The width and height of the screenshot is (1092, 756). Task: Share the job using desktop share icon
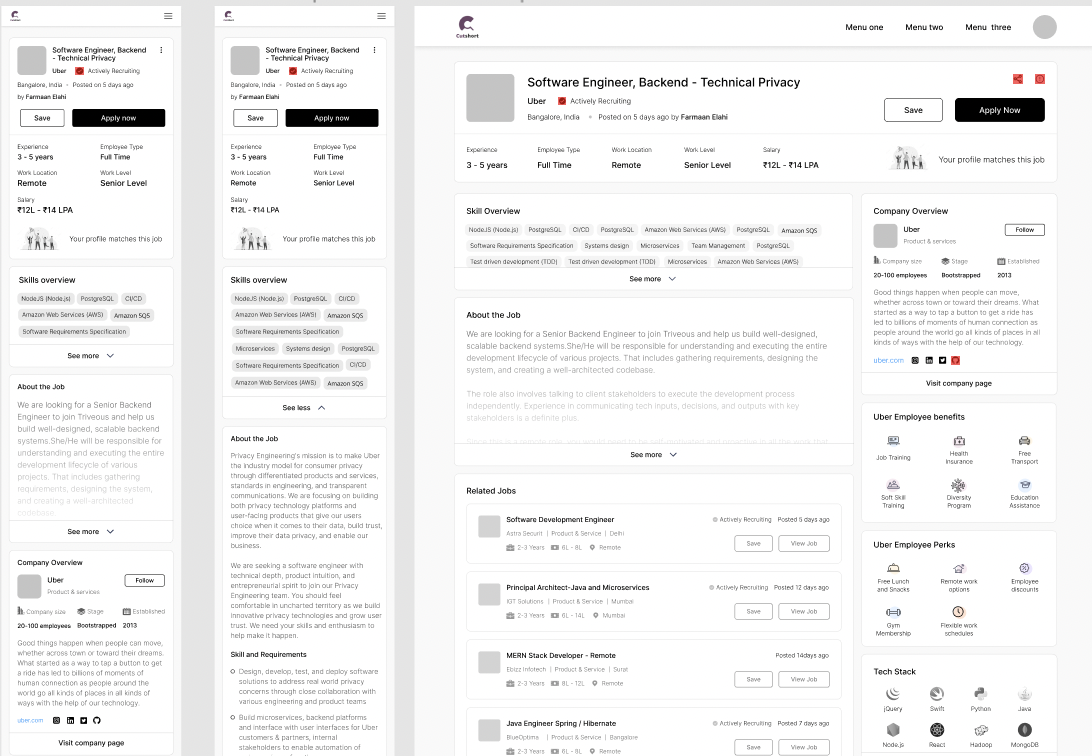[1017, 79]
